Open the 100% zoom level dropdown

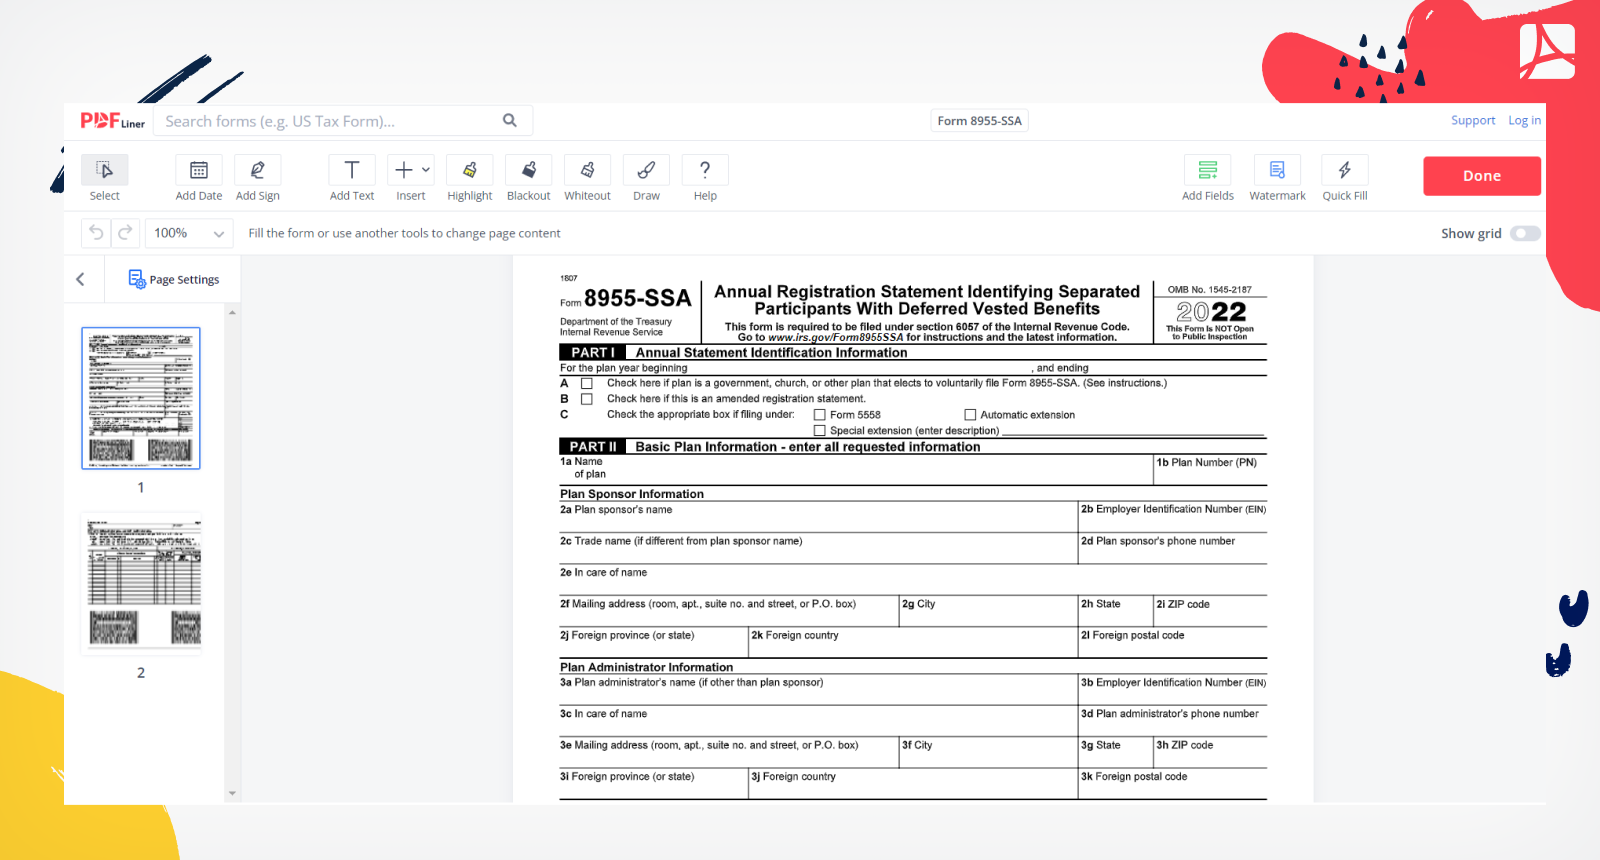pyautogui.click(x=188, y=234)
